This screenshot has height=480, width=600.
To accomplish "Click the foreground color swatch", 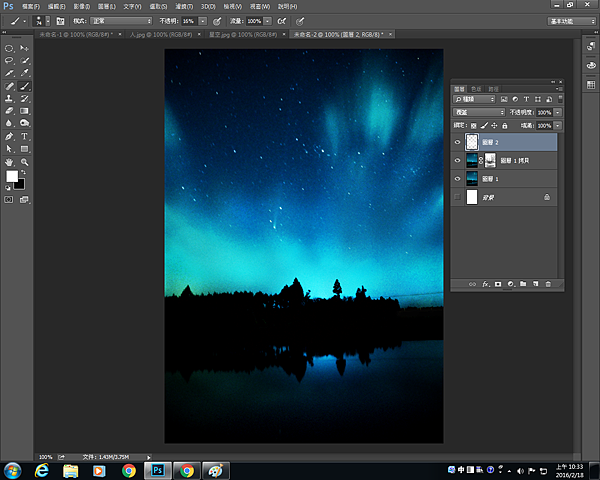I will pos(13,176).
